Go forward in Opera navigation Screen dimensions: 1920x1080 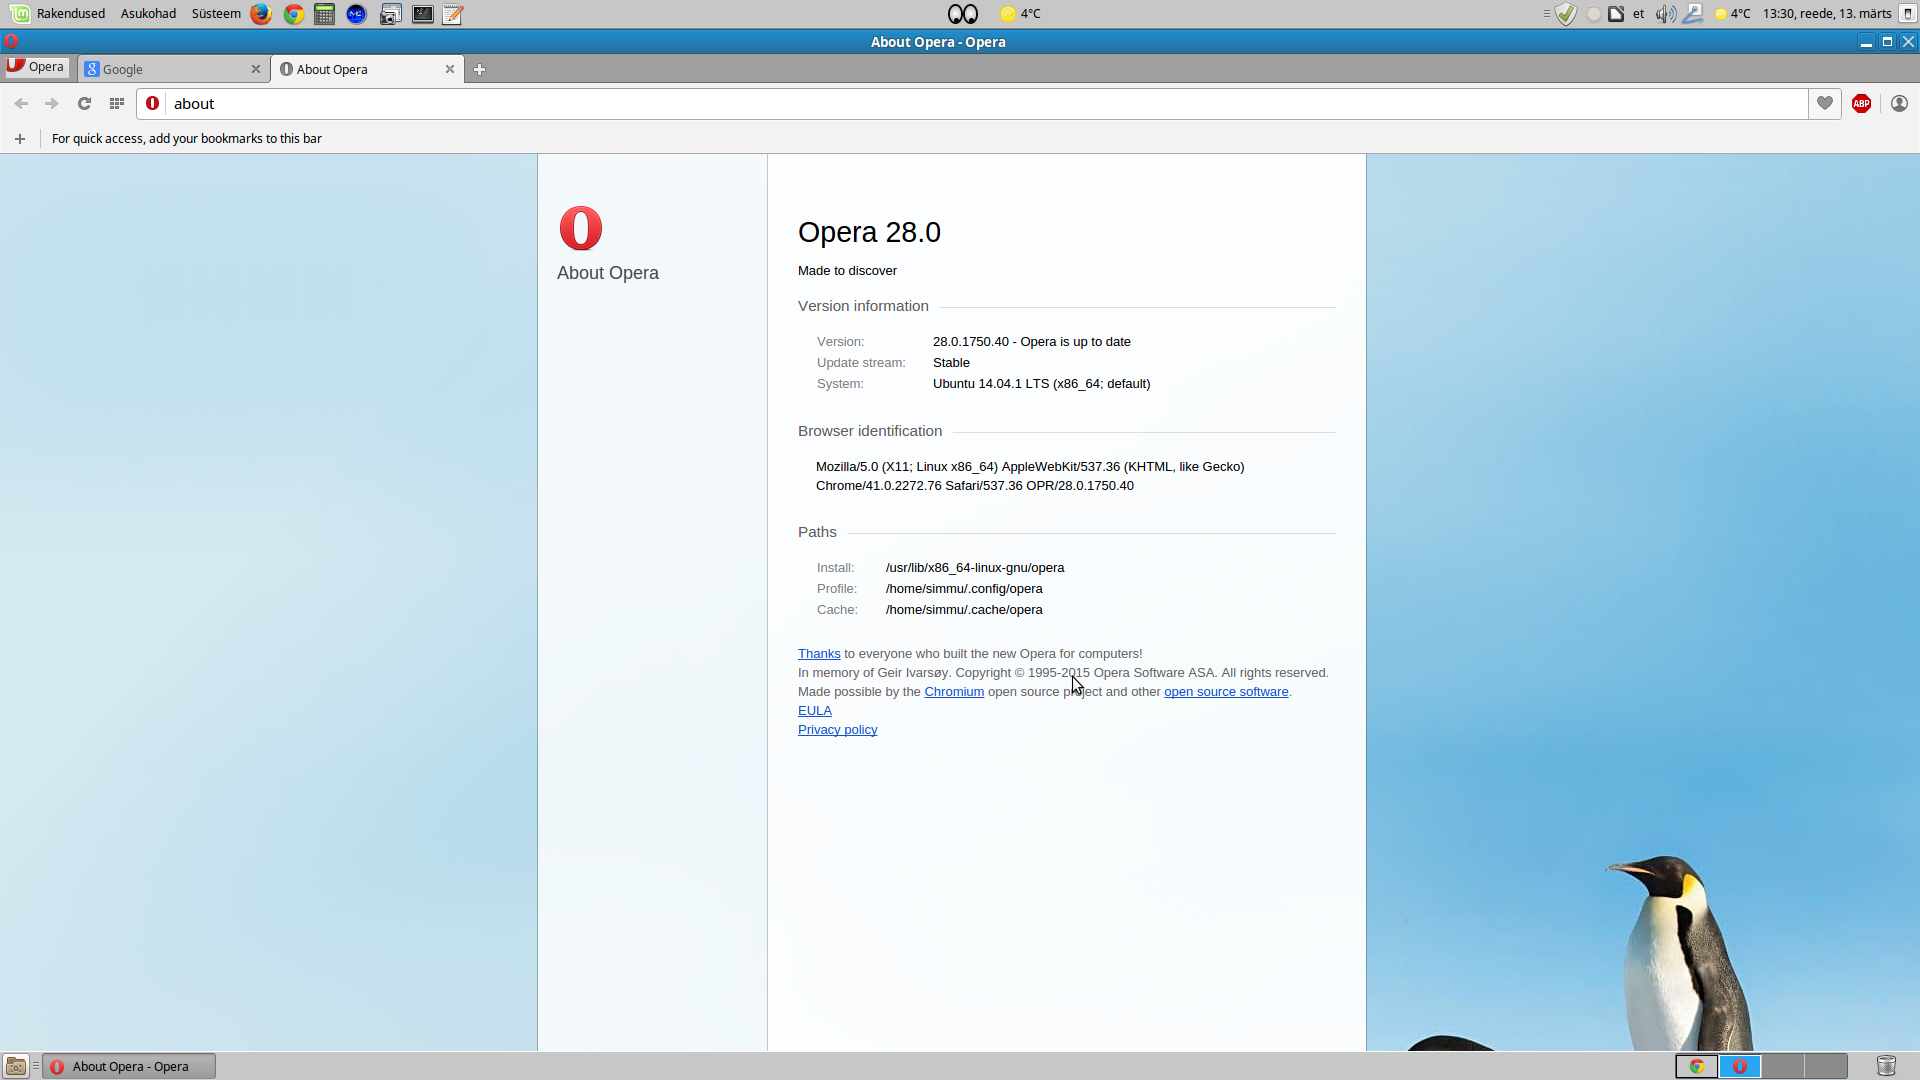pos(52,104)
